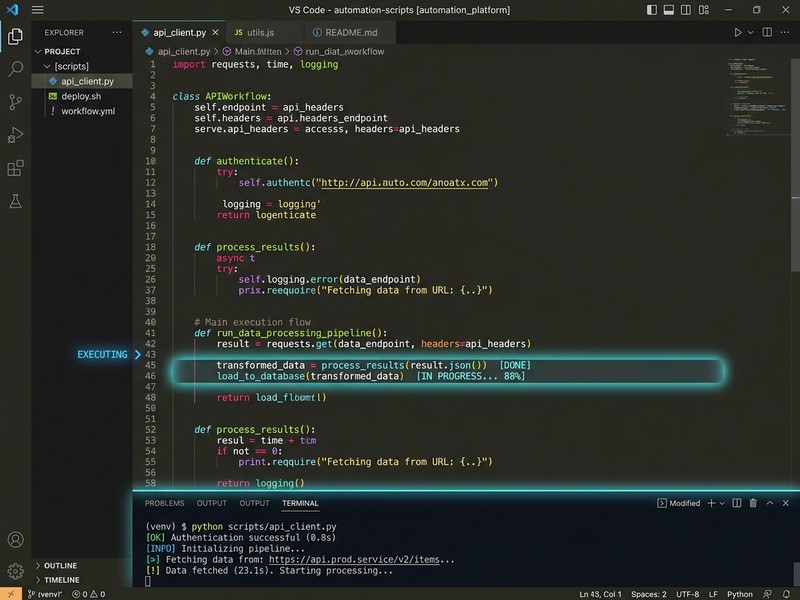Expand the Outline section at sidebar bottom

point(62,566)
